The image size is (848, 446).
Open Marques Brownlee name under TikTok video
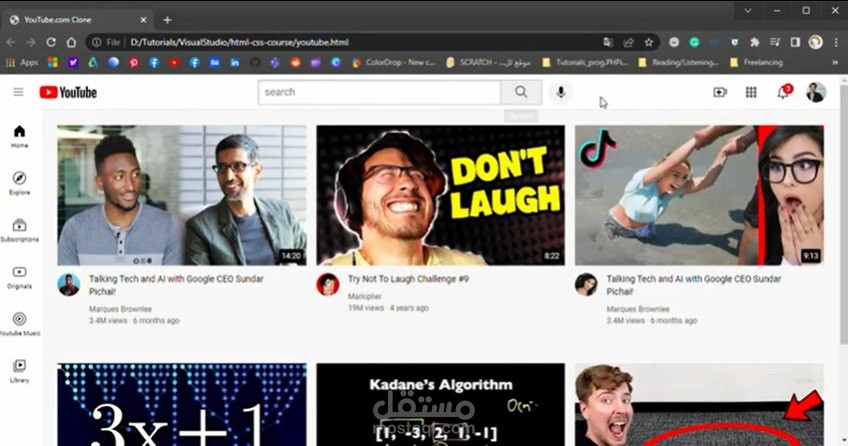pyautogui.click(x=638, y=309)
